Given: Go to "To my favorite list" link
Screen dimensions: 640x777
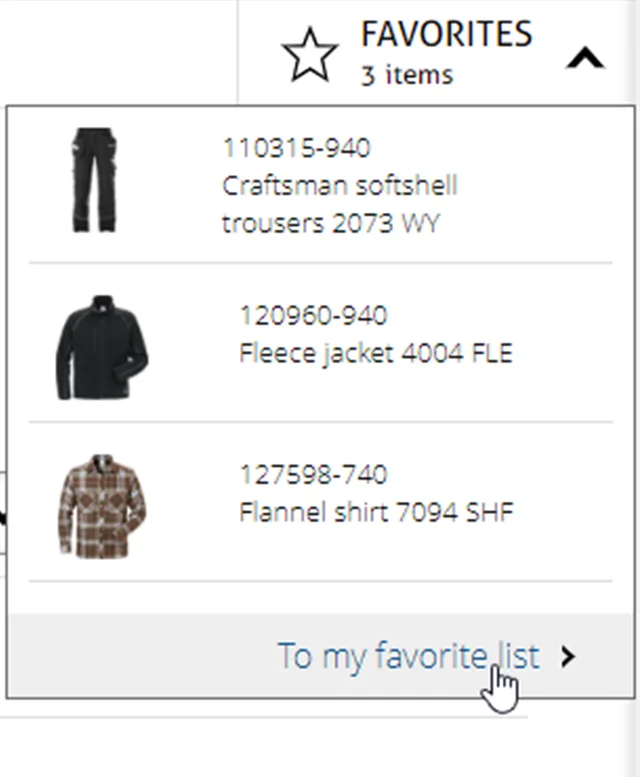Looking at the screenshot, I should pyautogui.click(x=408, y=656).
